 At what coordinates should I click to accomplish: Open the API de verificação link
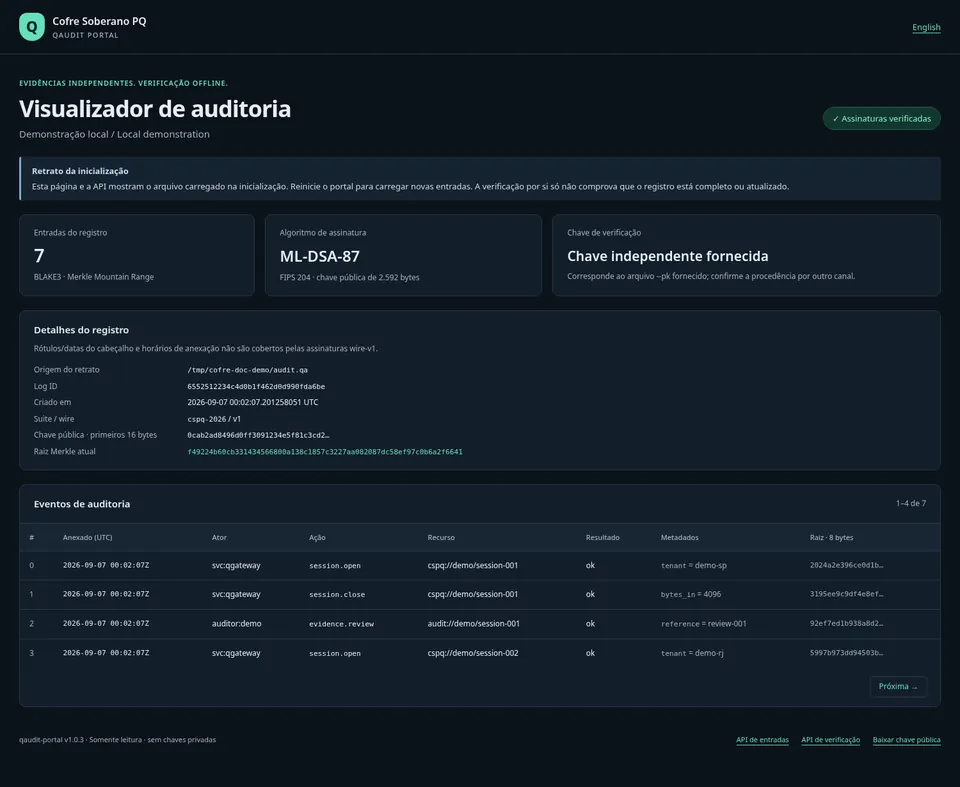coord(830,740)
